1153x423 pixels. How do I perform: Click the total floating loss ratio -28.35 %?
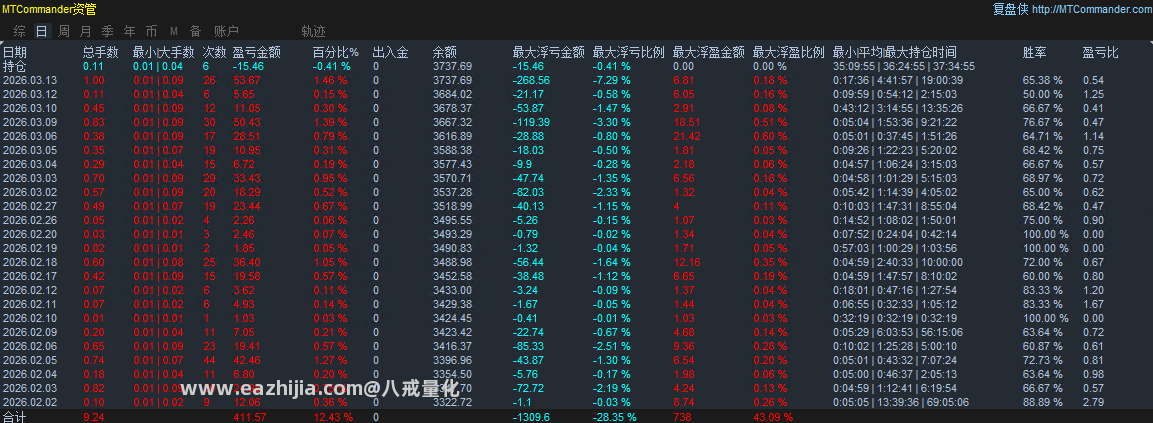(615, 417)
